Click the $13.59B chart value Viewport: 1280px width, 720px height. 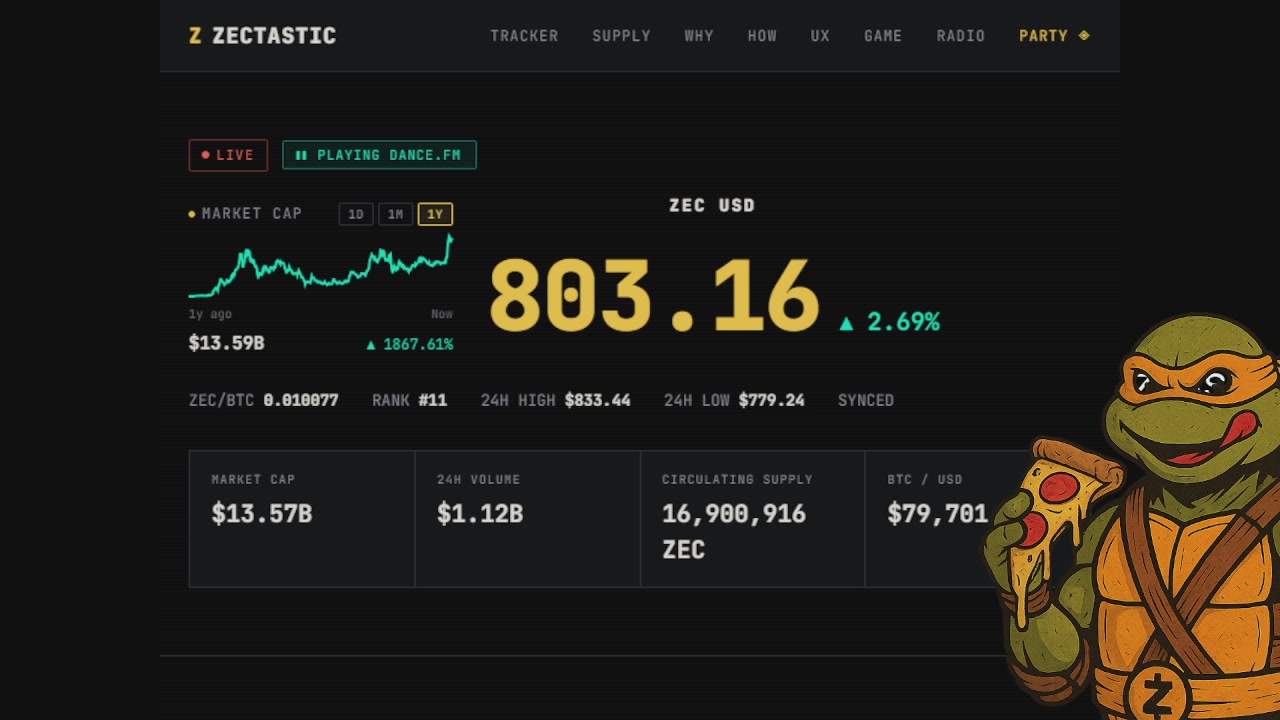[x=227, y=344]
